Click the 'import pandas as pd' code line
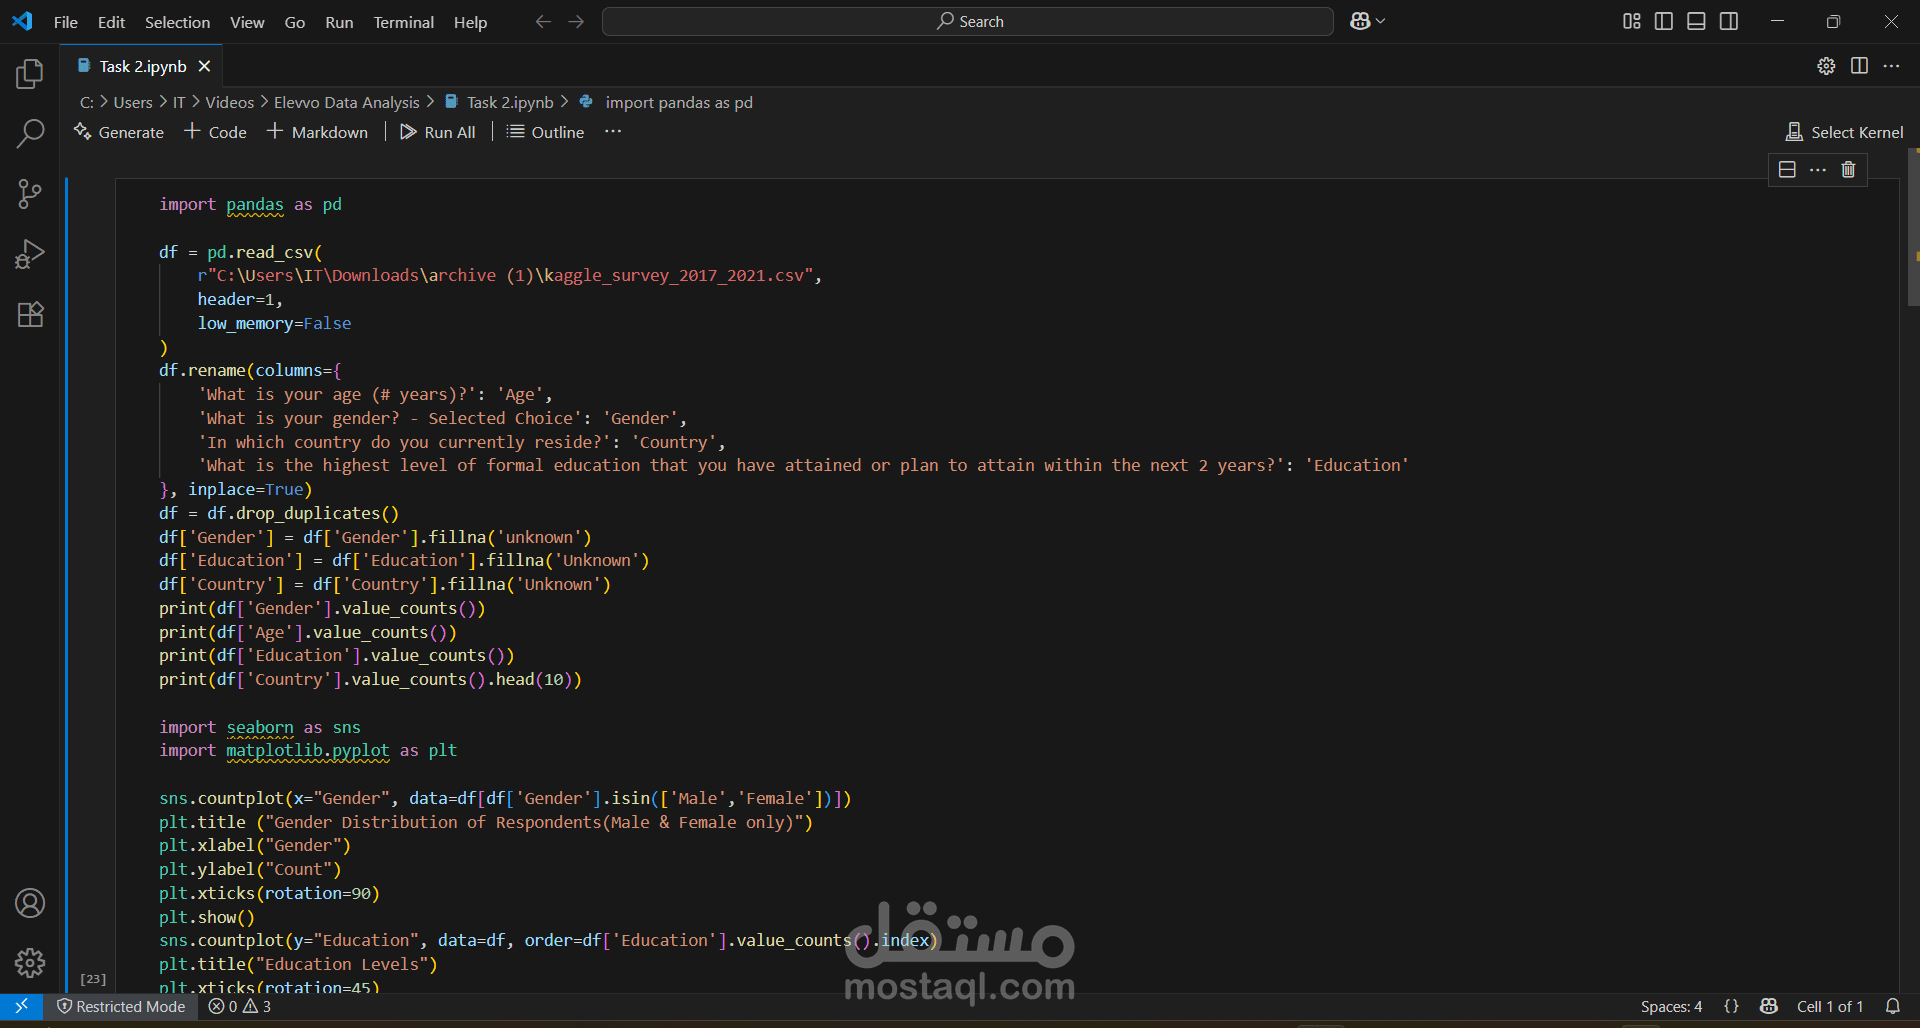 coord(250,204)
